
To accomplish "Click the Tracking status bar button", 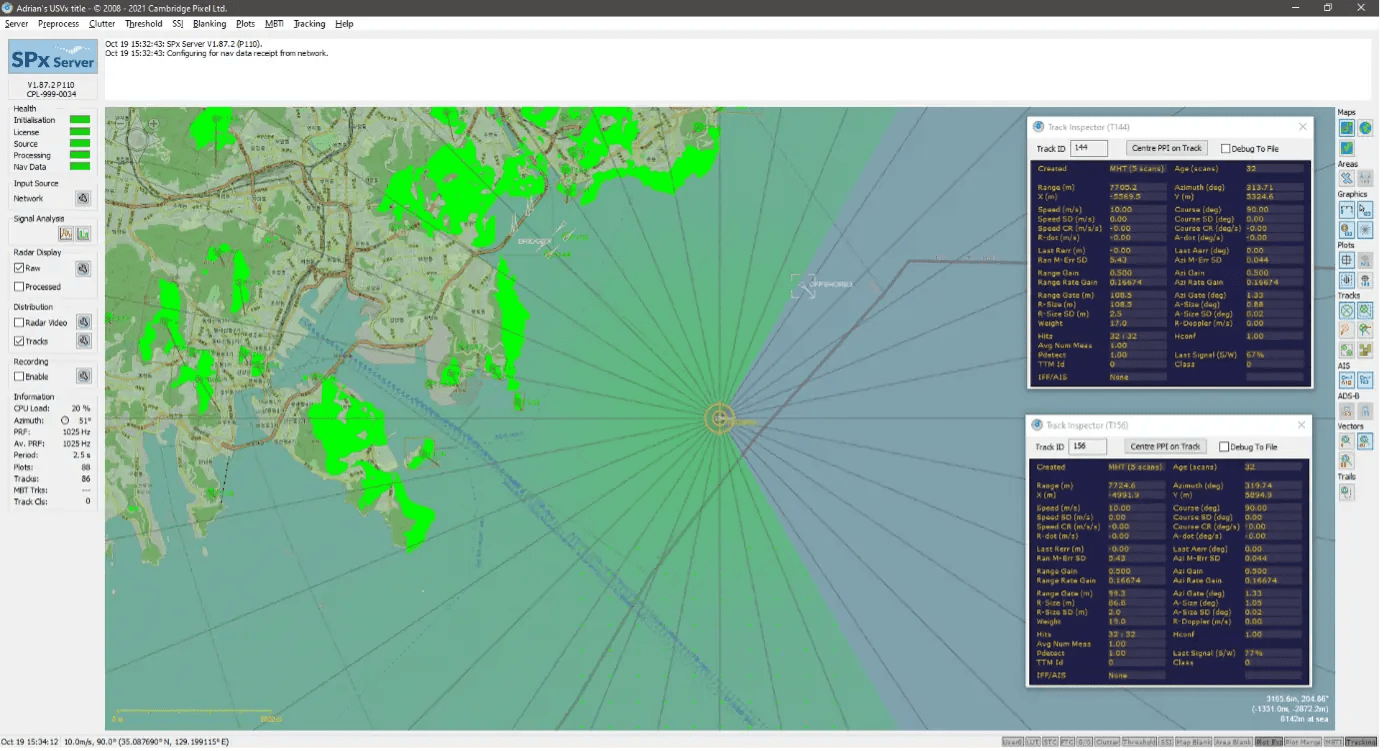I will click(x=1360, y=743).
